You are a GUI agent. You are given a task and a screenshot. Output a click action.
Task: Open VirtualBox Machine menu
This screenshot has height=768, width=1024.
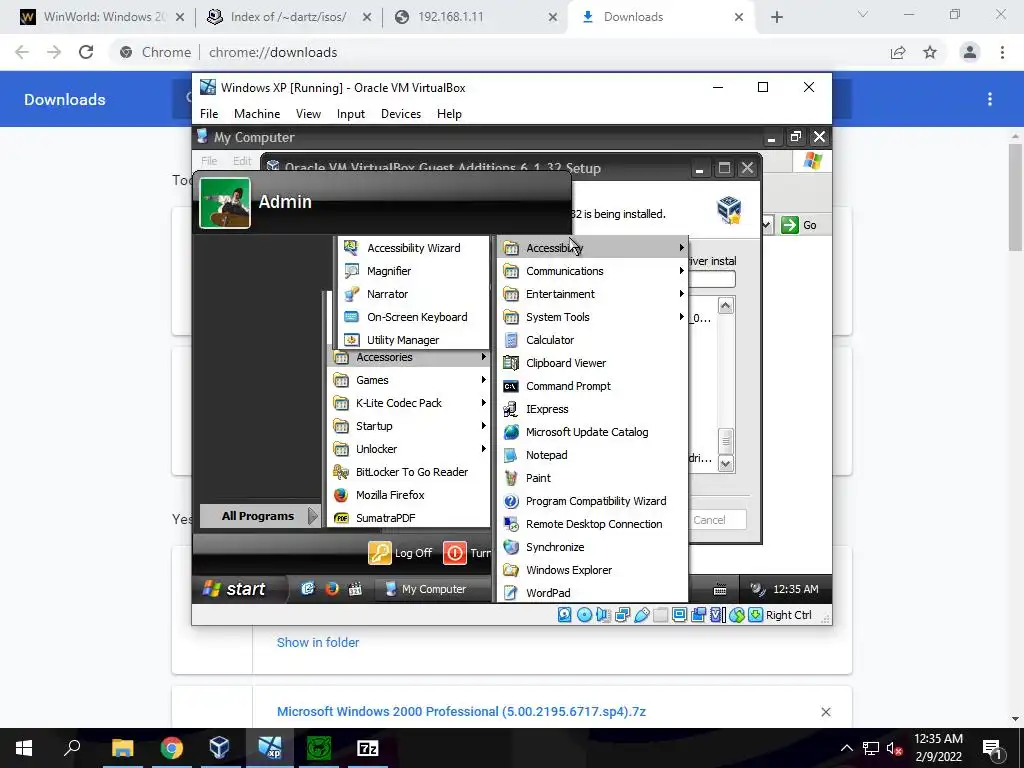(257, 114)
